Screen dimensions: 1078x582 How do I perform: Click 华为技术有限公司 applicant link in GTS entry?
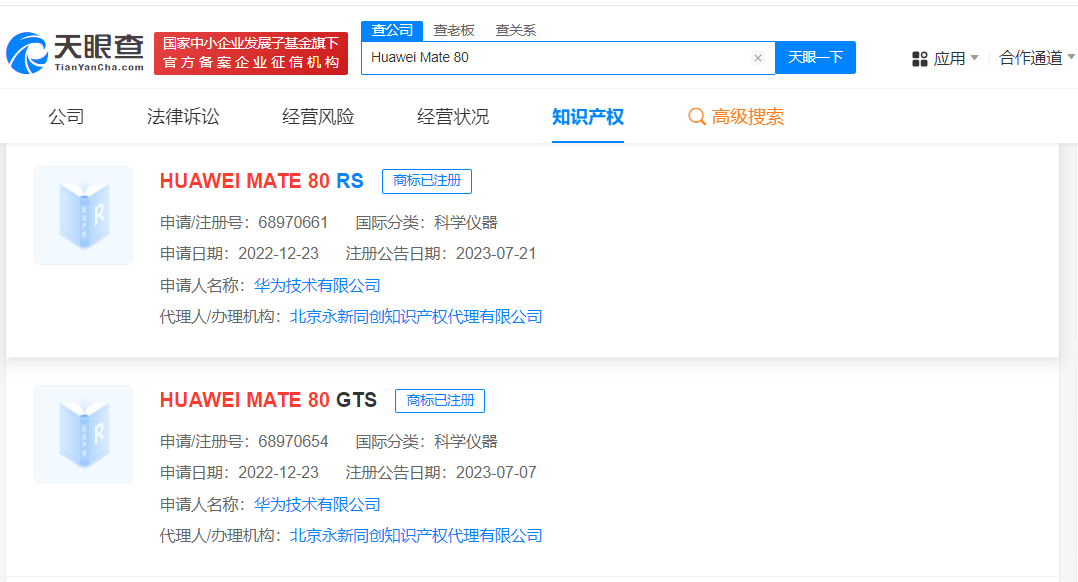317,504
